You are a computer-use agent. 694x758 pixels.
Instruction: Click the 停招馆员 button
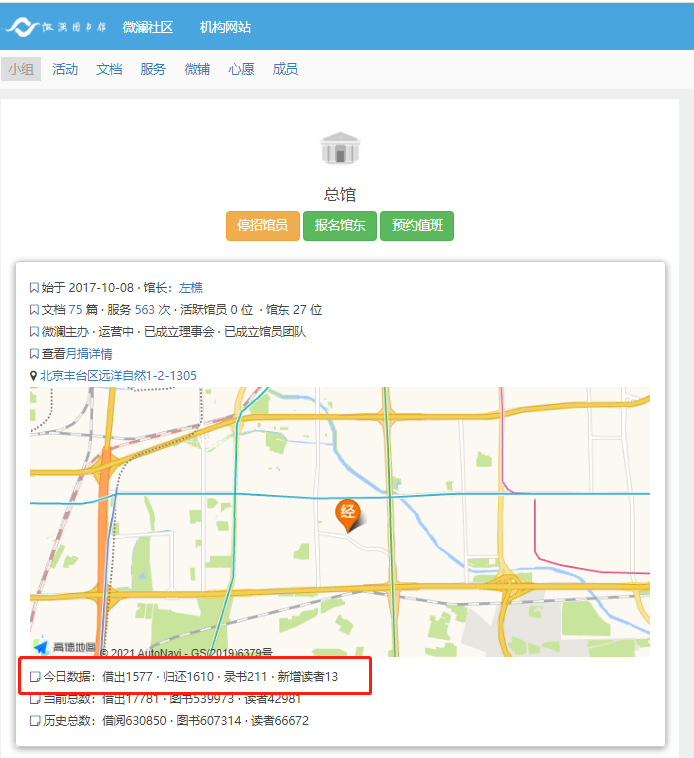pyautogui.click(x=263, y=225)
